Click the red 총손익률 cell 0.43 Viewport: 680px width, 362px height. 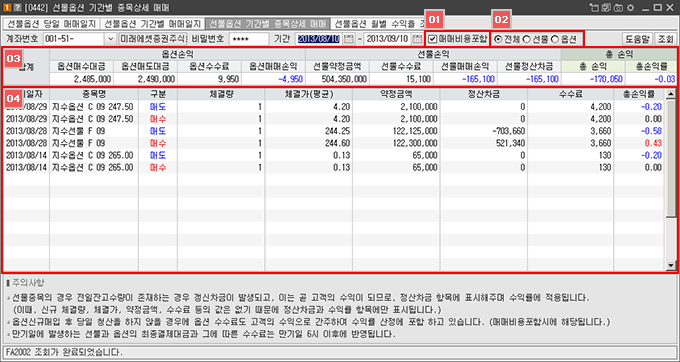click(x=640, y=143)
